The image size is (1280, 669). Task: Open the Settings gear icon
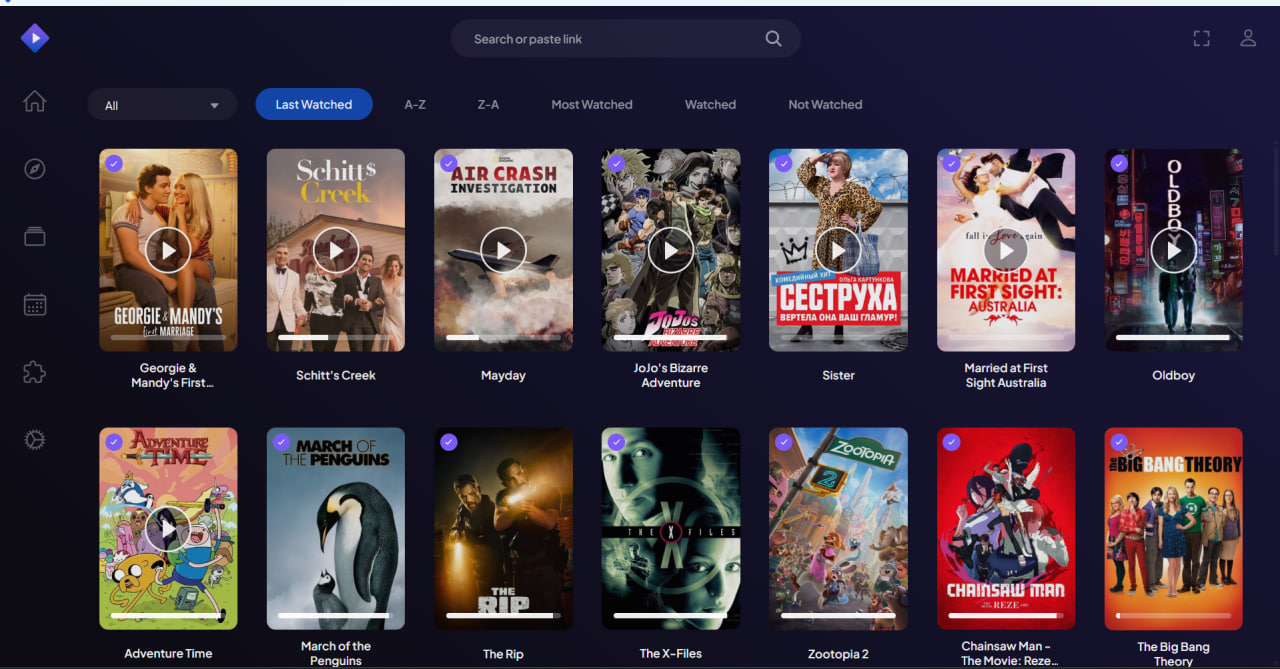point(35,439)
